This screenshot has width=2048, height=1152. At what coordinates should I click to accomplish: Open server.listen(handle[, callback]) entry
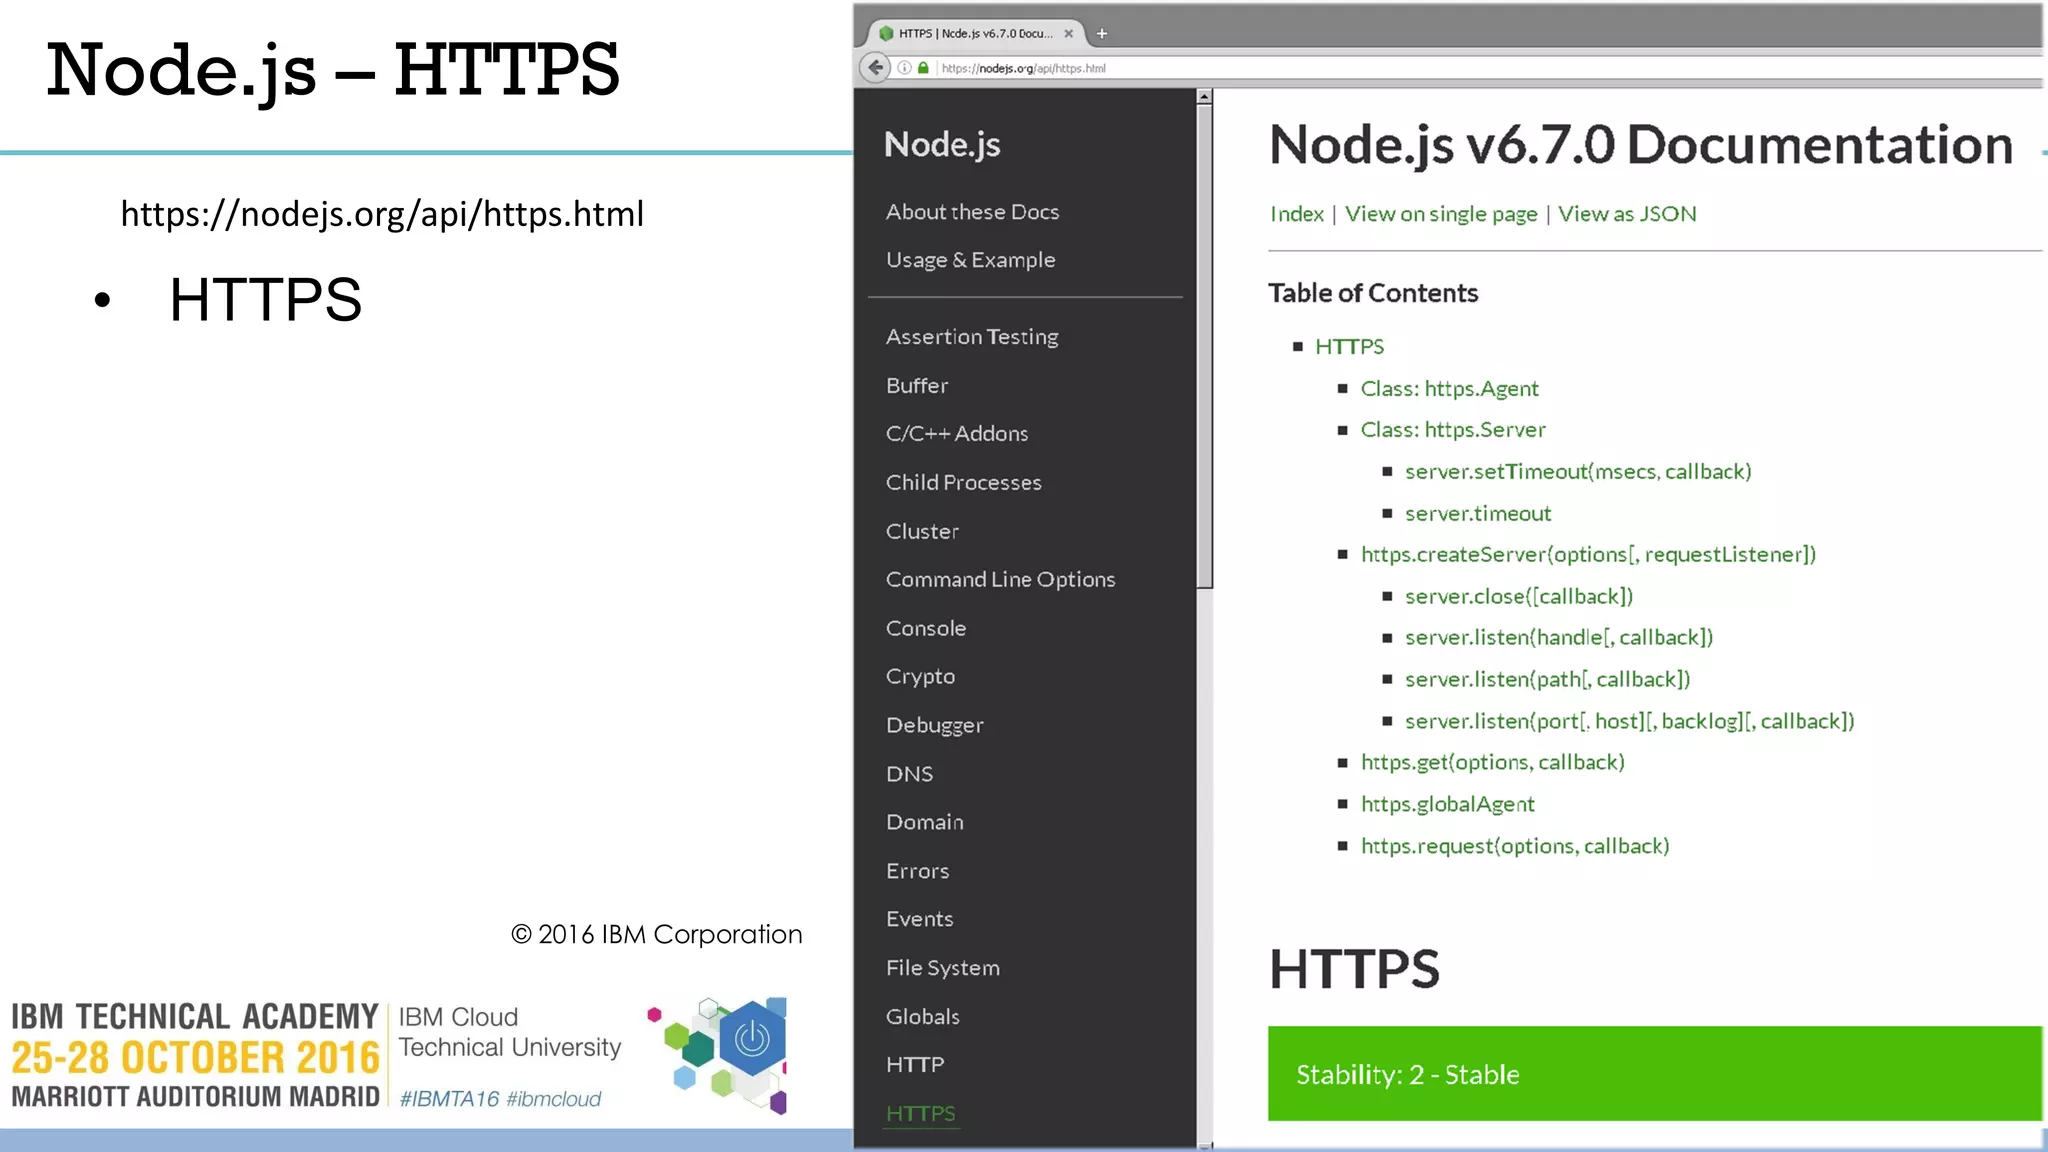[1558, 638]
